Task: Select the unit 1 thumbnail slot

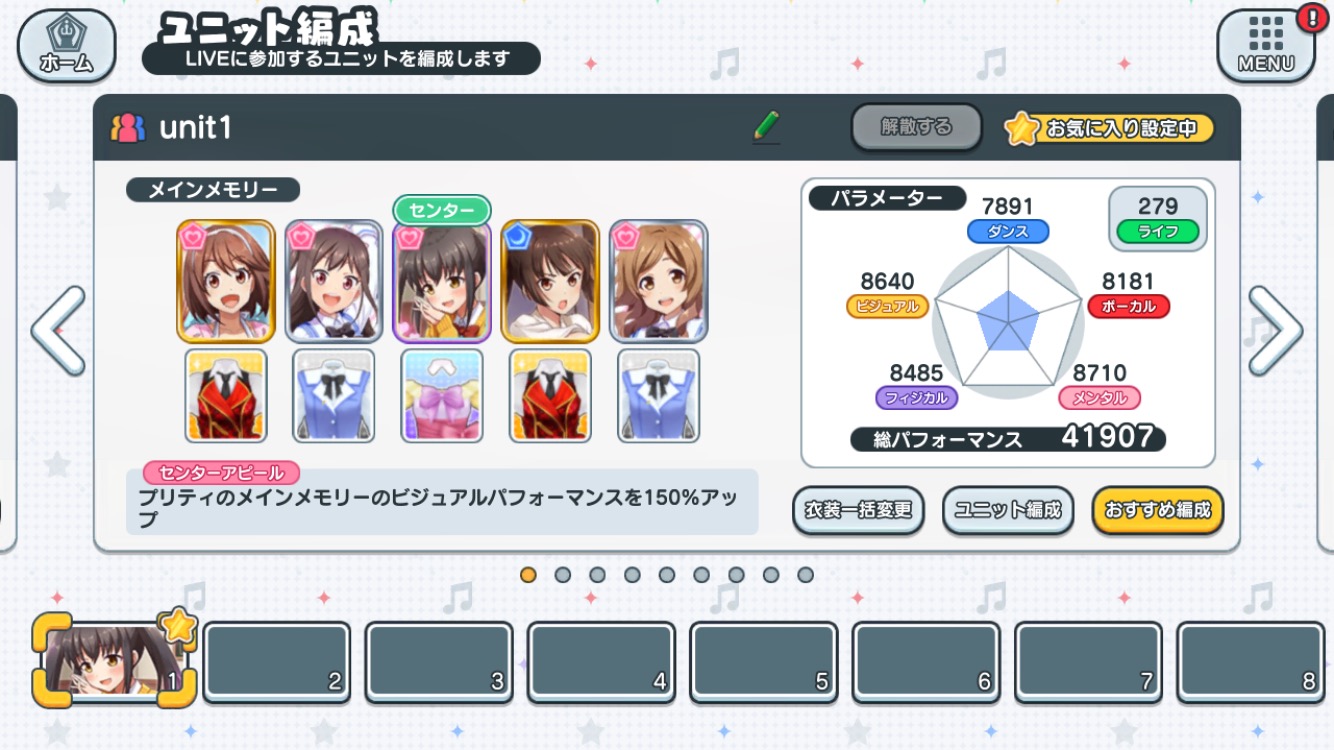Action: point(114,660)
